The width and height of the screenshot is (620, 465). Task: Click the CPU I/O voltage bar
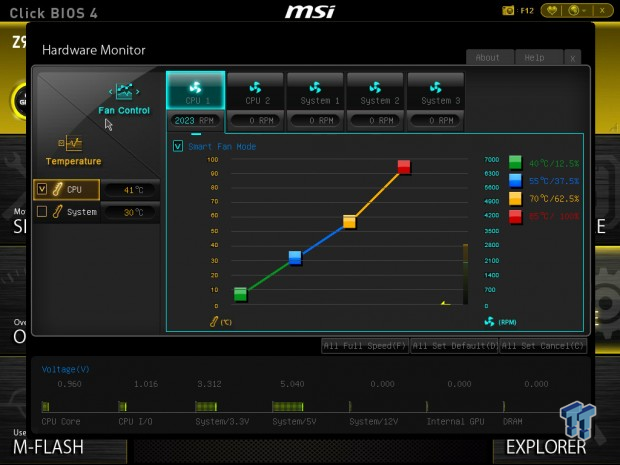[123, 406]
